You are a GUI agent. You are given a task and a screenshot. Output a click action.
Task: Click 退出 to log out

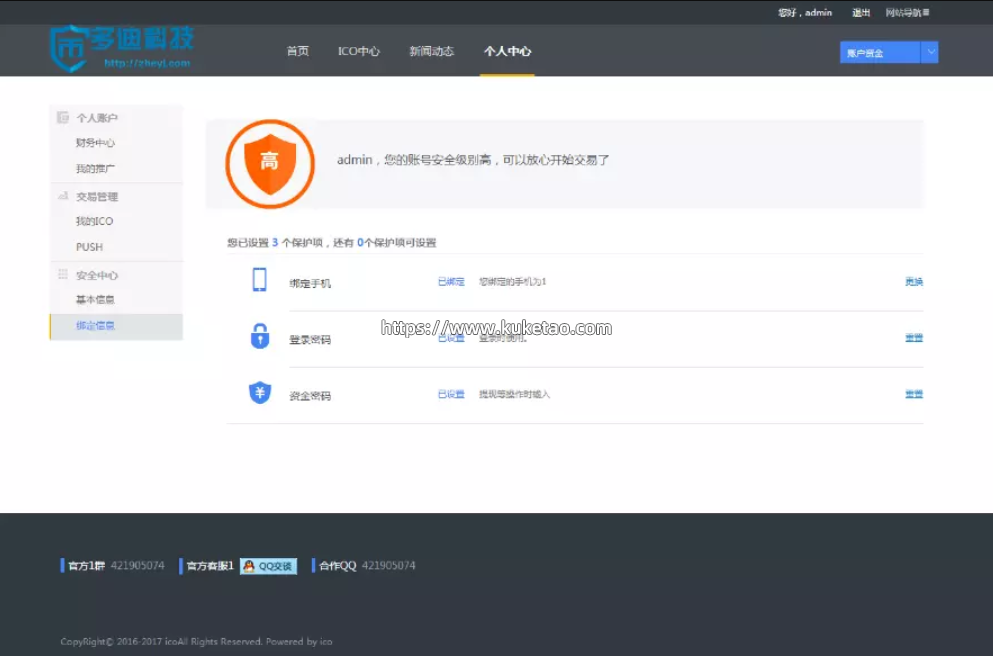click(860, 13)
